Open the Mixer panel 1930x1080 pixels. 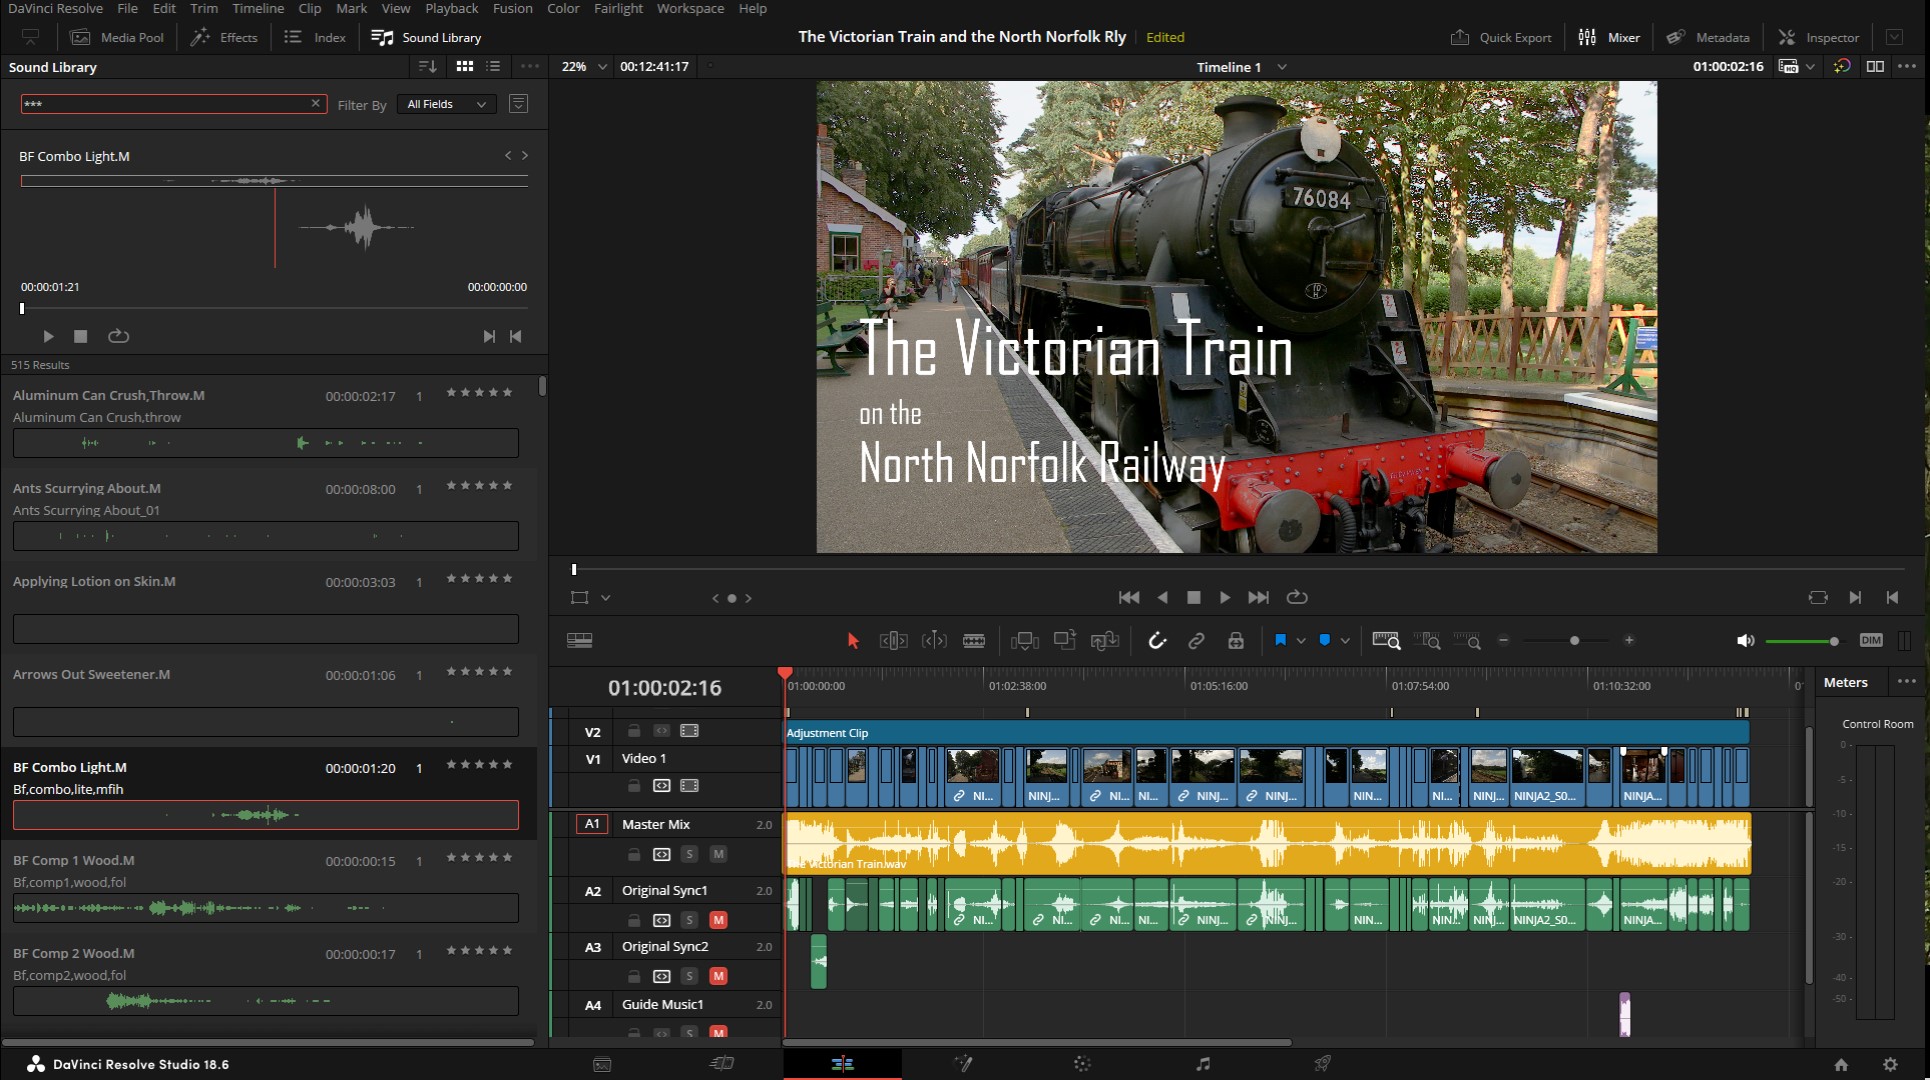point(1609,37)
